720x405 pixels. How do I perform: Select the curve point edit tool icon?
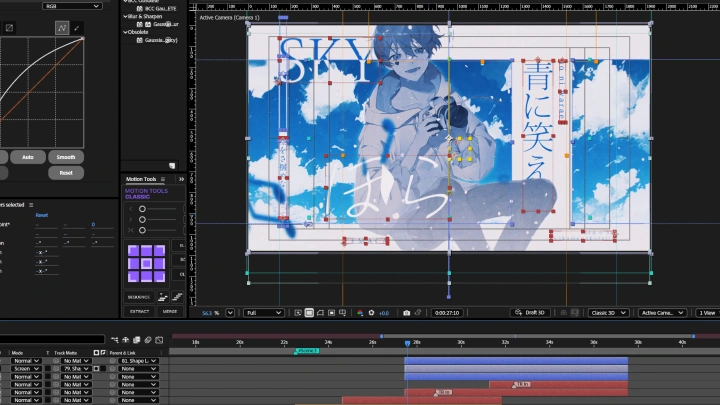[61, 28]
